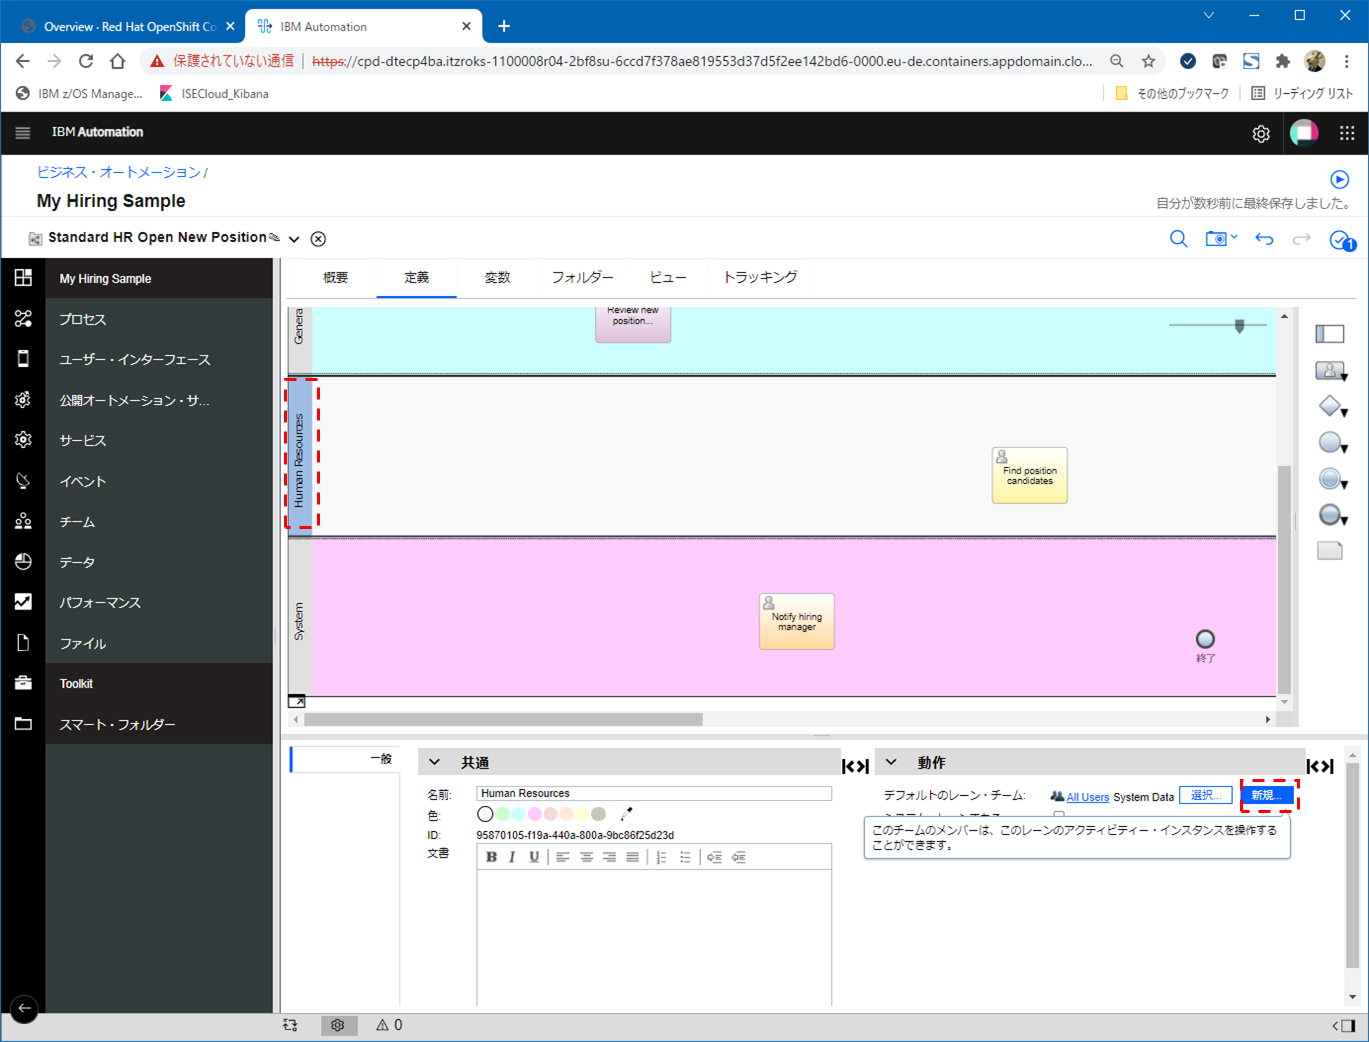The image size is (1369, 1042).
Task: Select the lane tool in the palette
Action: [x=1329, y=333]
